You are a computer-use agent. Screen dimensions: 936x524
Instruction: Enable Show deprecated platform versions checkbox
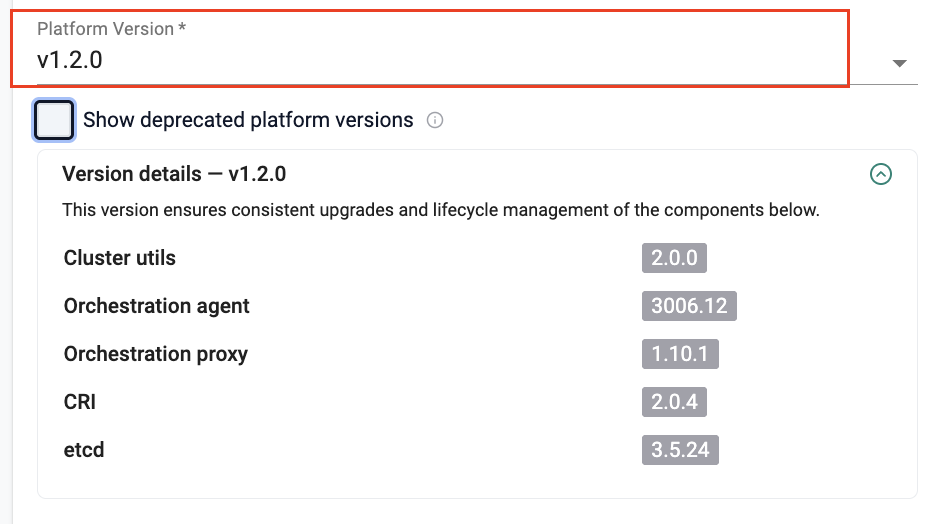(x=54, y=120)
